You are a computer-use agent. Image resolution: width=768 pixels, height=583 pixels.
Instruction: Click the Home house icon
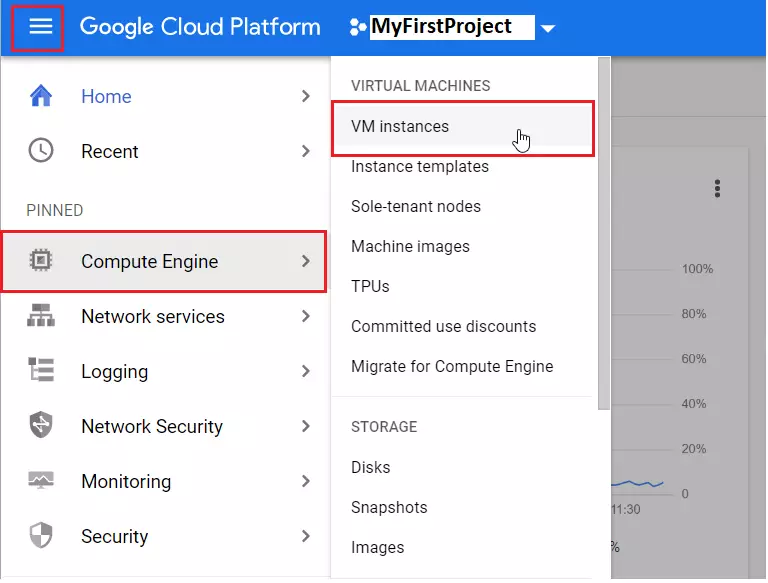click(x=41, y=96)
